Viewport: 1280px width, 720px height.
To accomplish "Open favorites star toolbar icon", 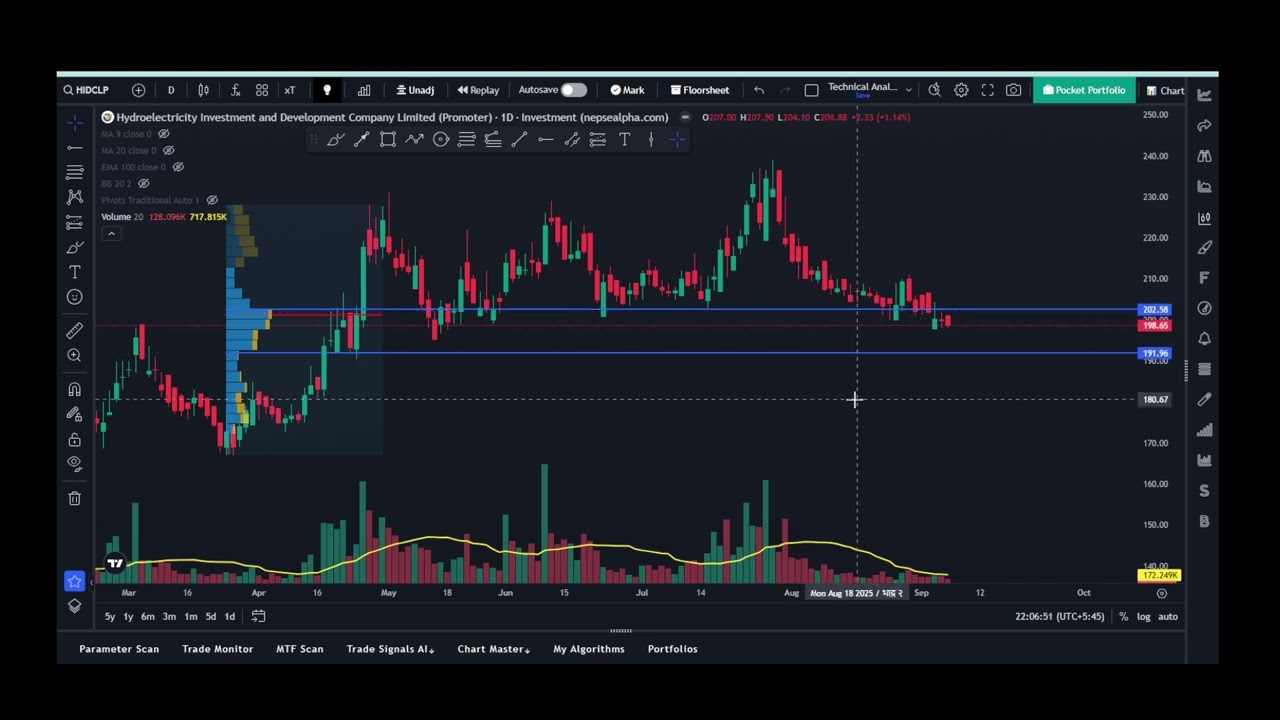I will coord(75,581).
